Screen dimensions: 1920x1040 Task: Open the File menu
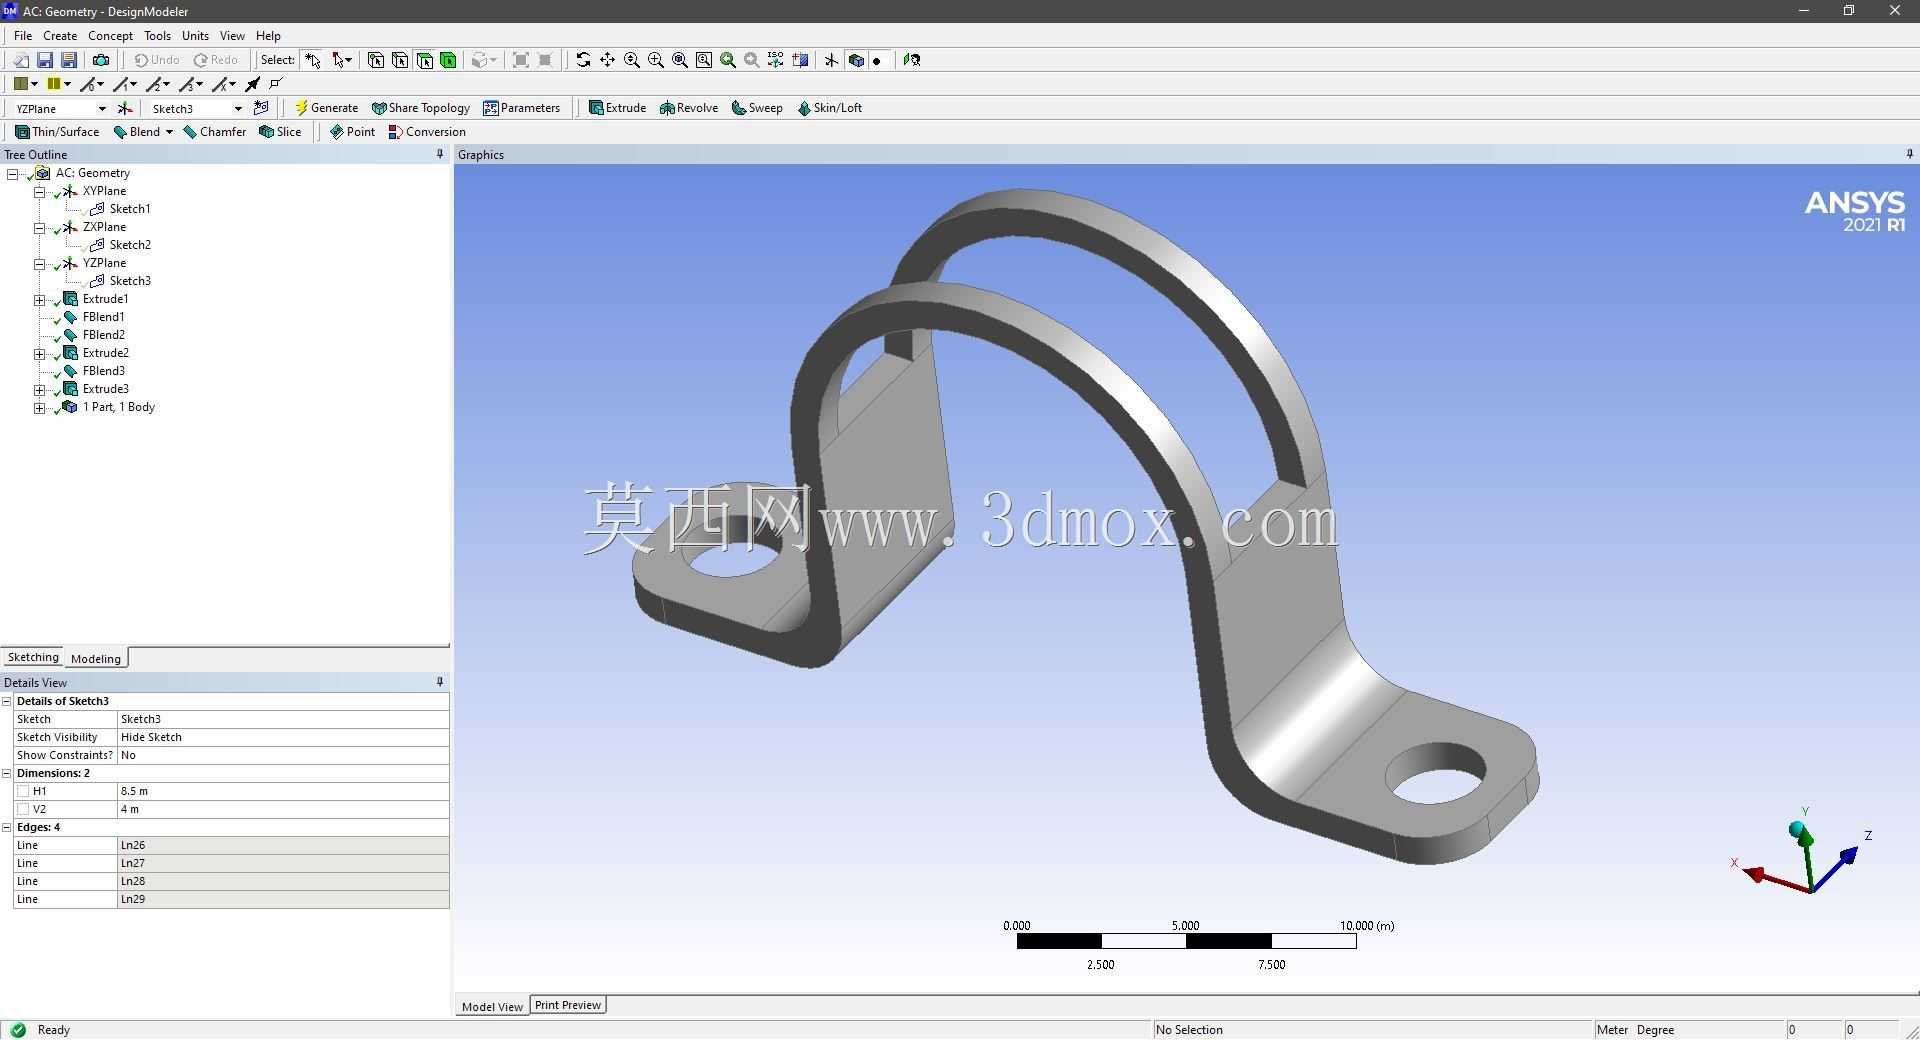point(23,36)
